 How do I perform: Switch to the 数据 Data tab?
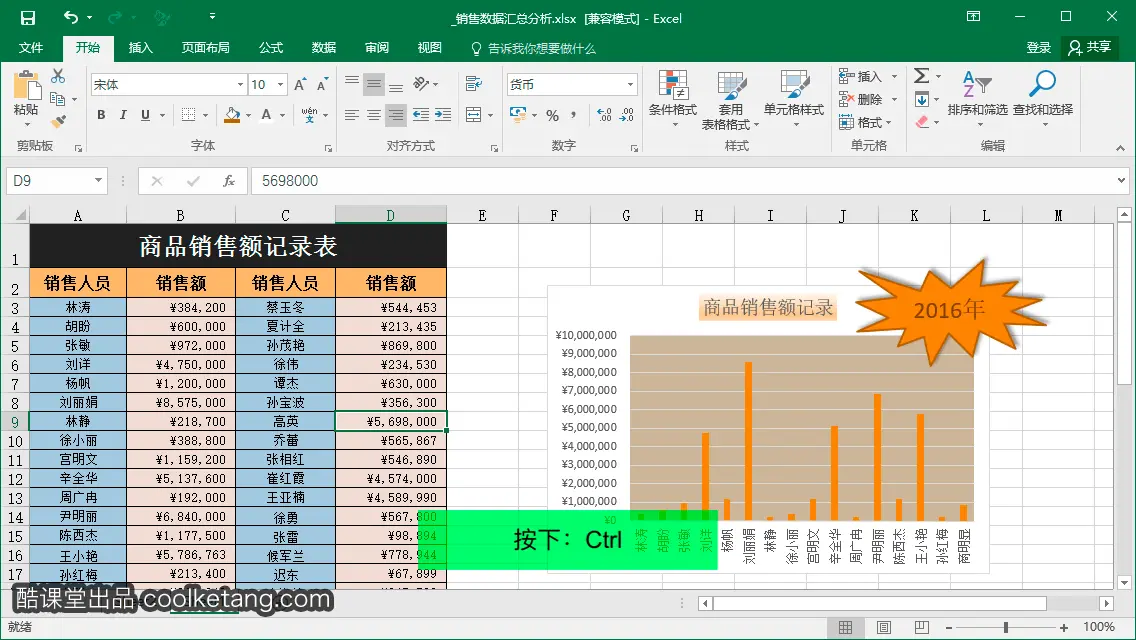click(x=324, y=48)
